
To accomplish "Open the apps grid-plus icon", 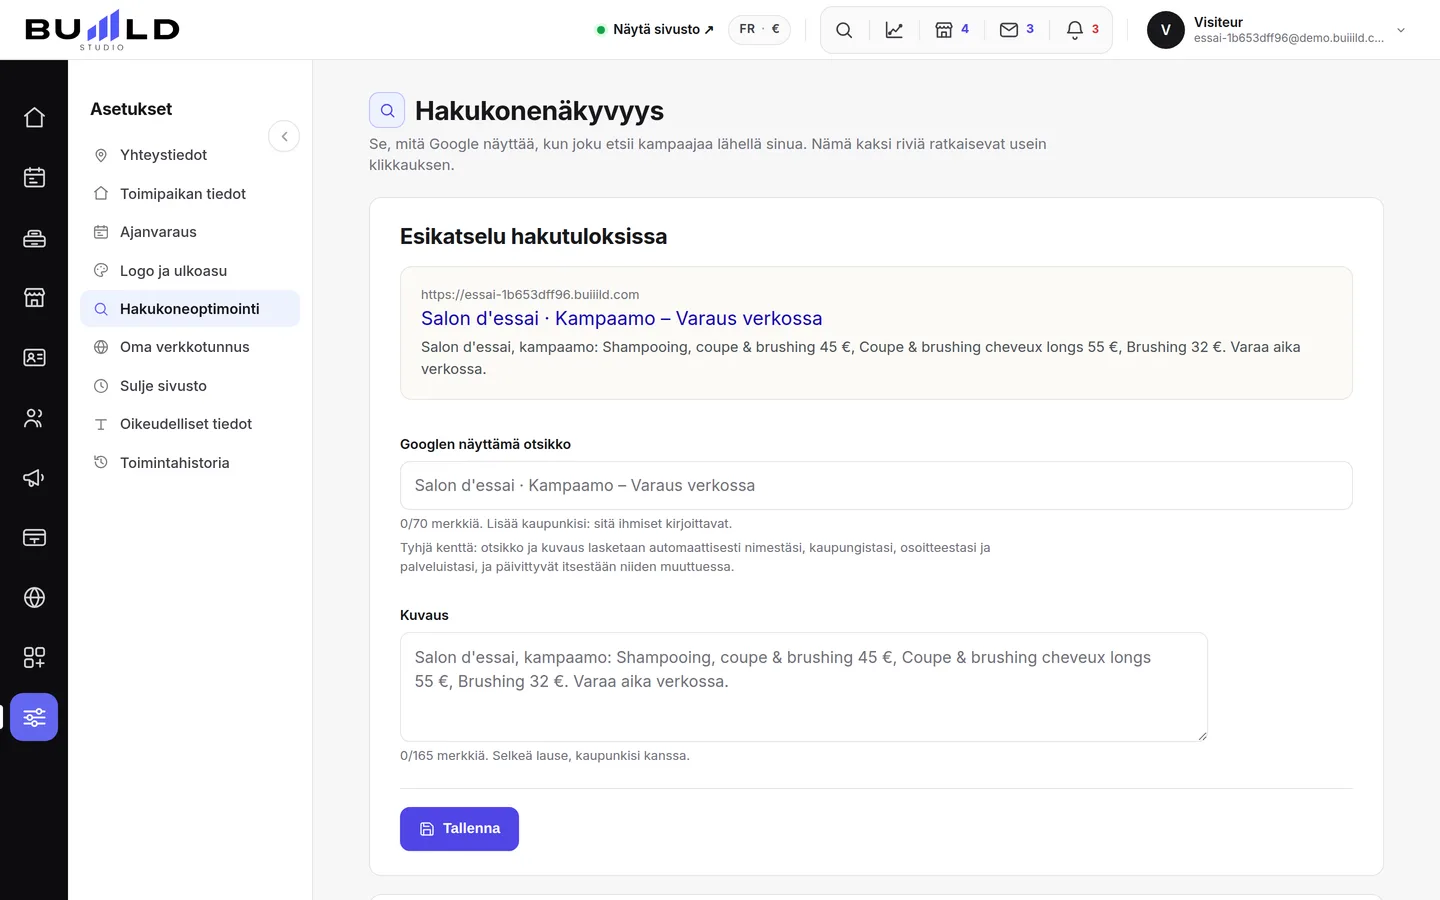I will 34,657.
